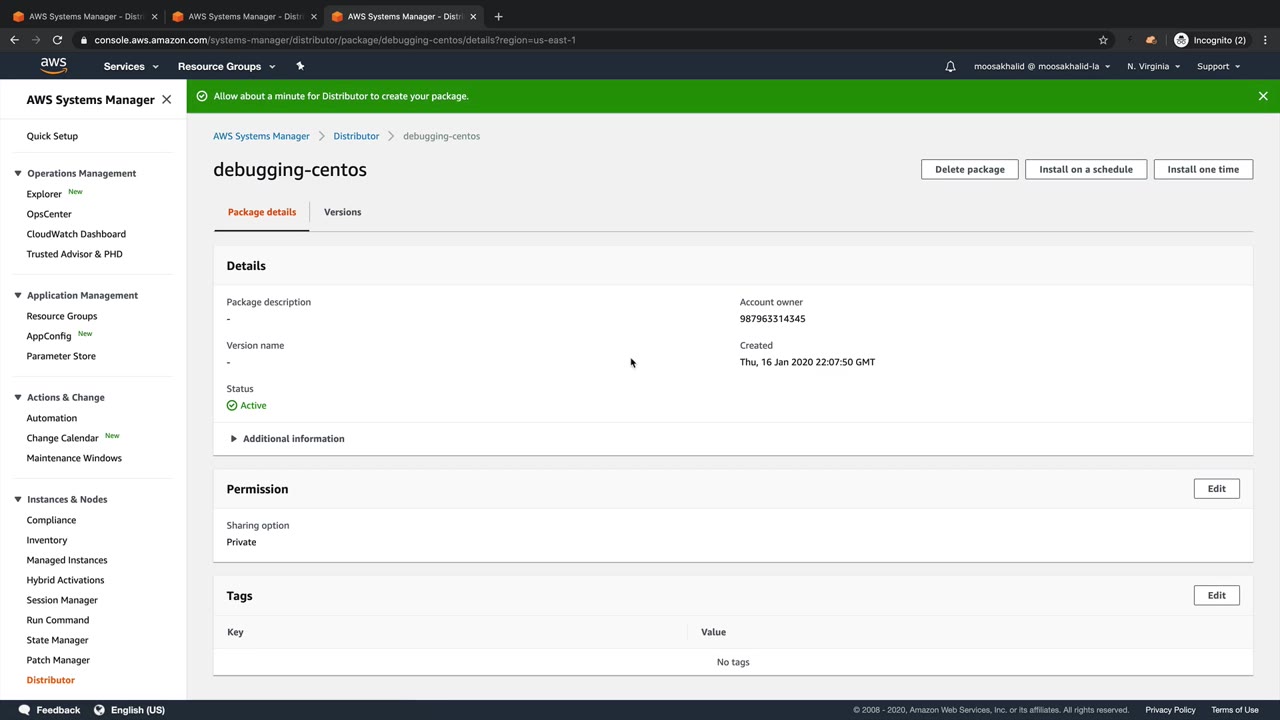Switch to the Versions tab
The image size is (1280, 720).
point(342,212)
